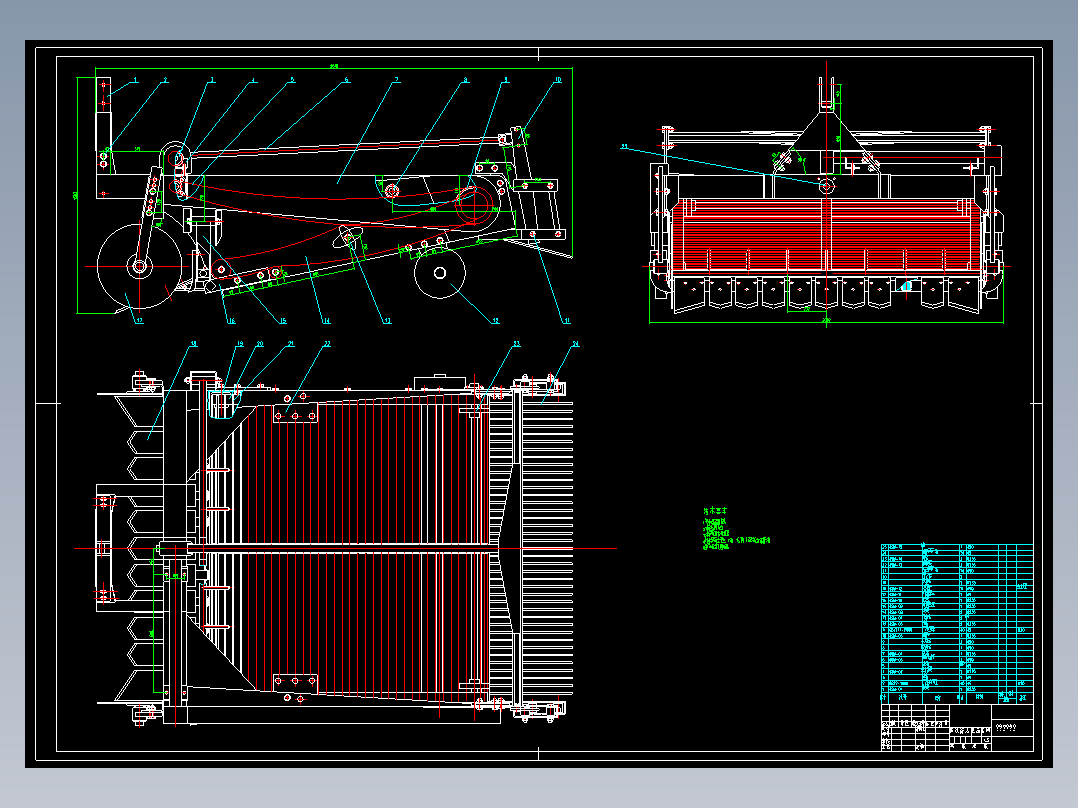Click part callout number 24 above plan view
The height and width of the screenshot is (808, 1078).
[x=575, y=344]
